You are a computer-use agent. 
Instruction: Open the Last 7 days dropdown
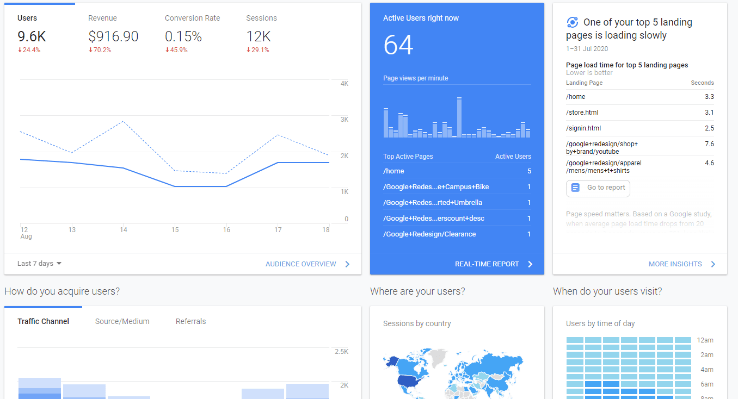pos(40,263)
